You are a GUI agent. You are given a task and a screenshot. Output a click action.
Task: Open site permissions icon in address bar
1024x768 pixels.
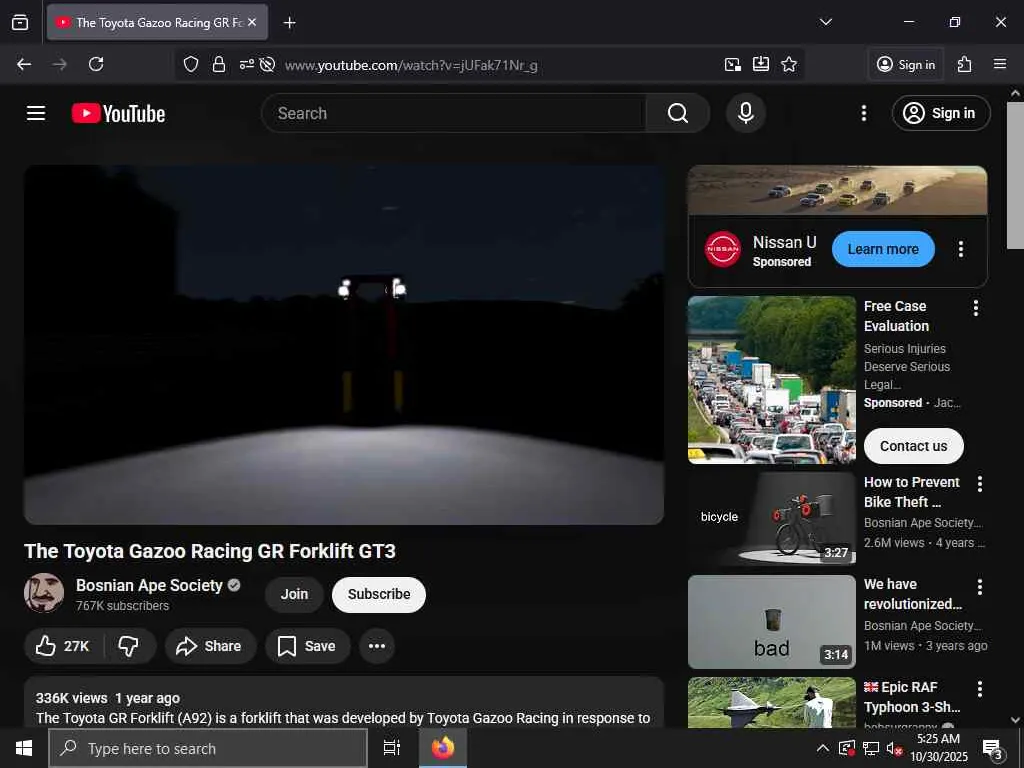pos(246,65)
